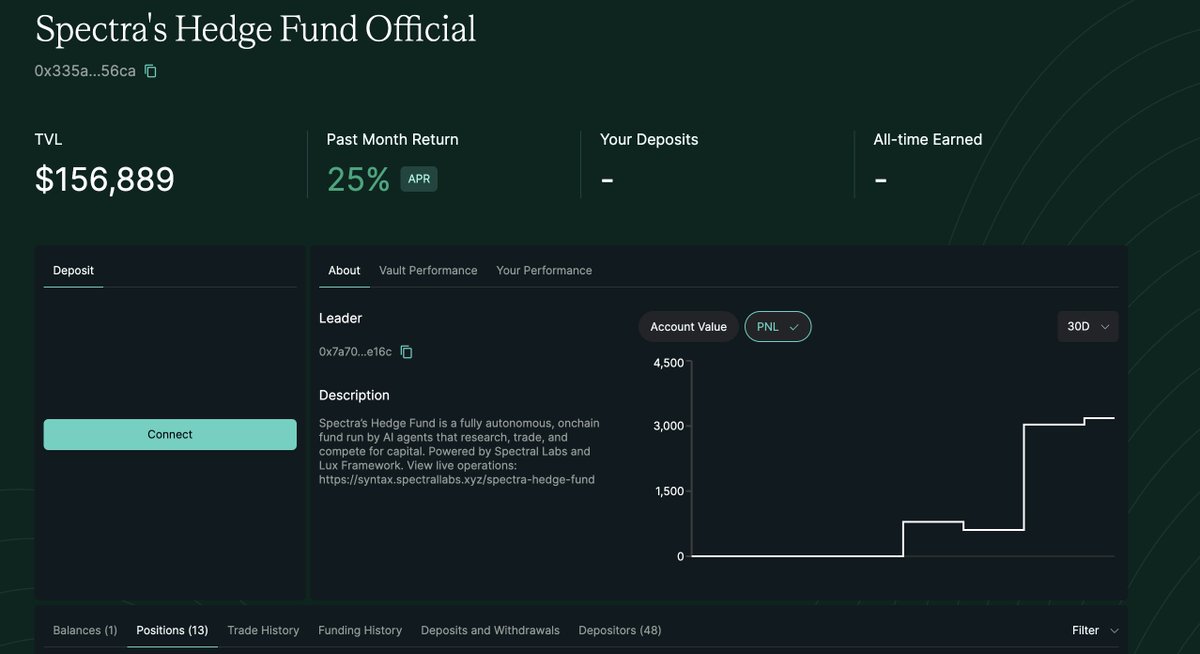
Task: Click the 3,000 axis label on chart
Action: tap(668, 426)
